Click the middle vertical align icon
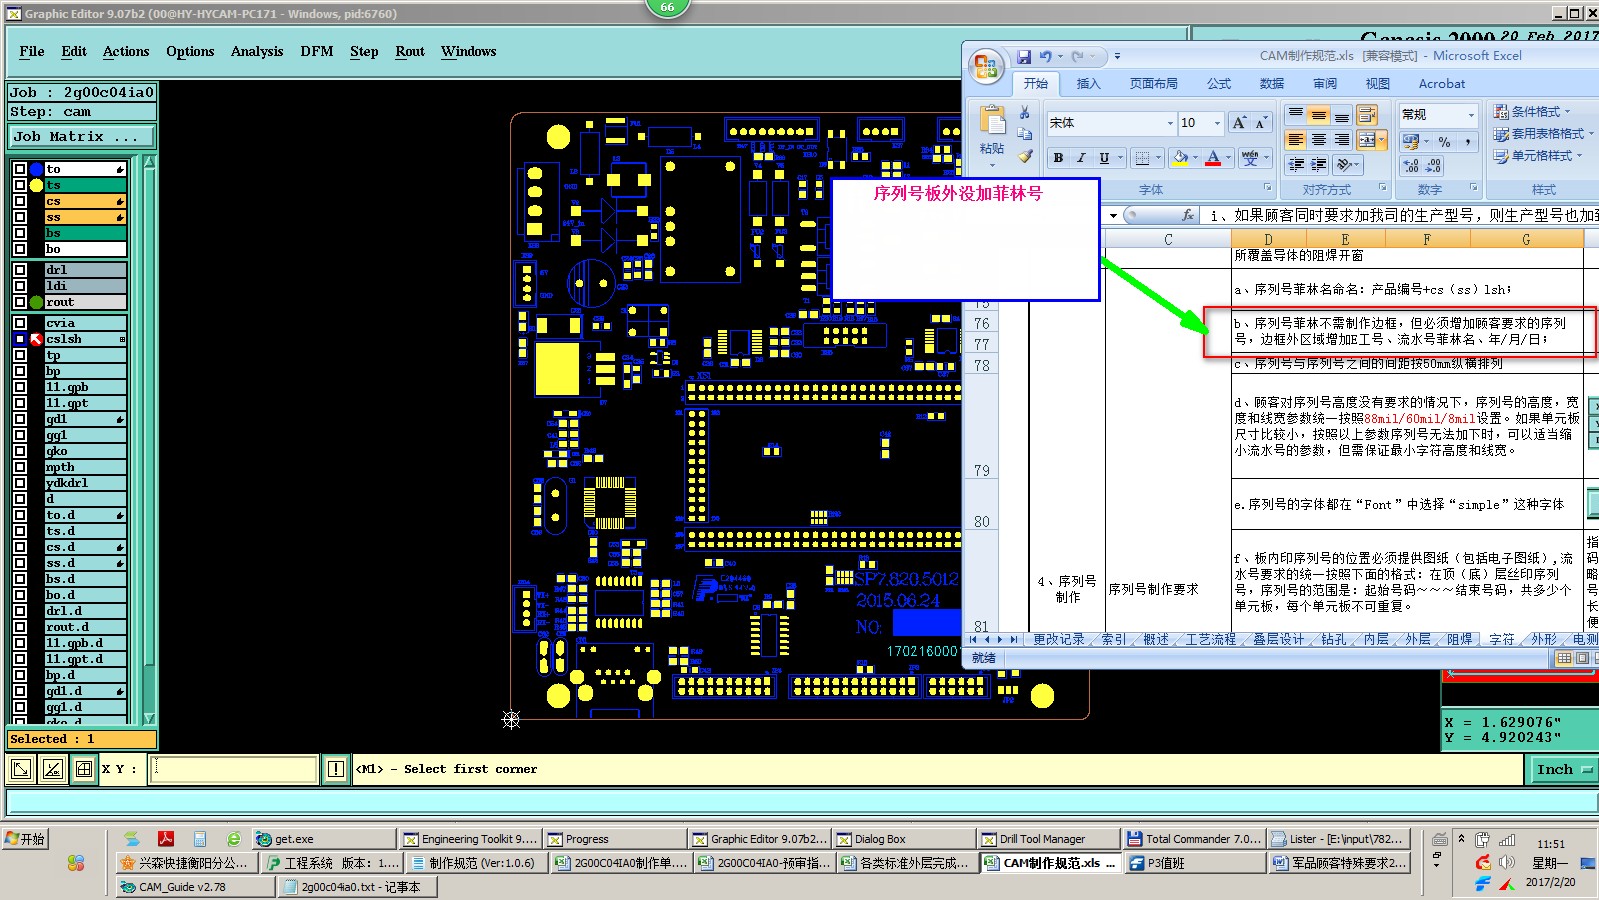 tap(1319, 115)
